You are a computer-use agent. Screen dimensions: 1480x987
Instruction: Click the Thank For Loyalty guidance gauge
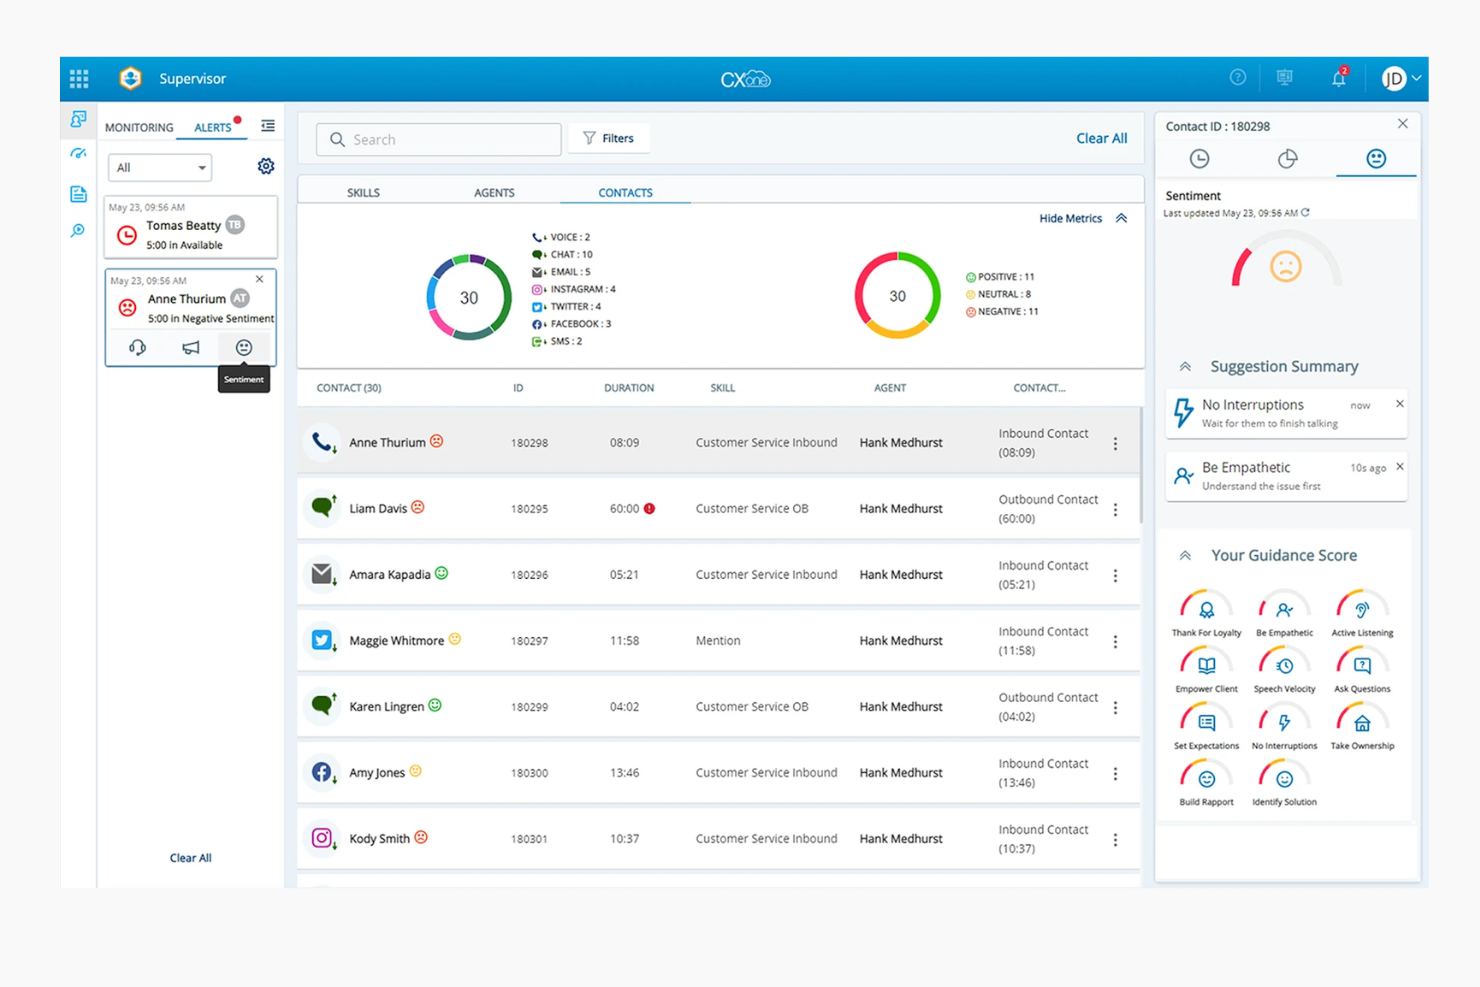click(1206, 613)
